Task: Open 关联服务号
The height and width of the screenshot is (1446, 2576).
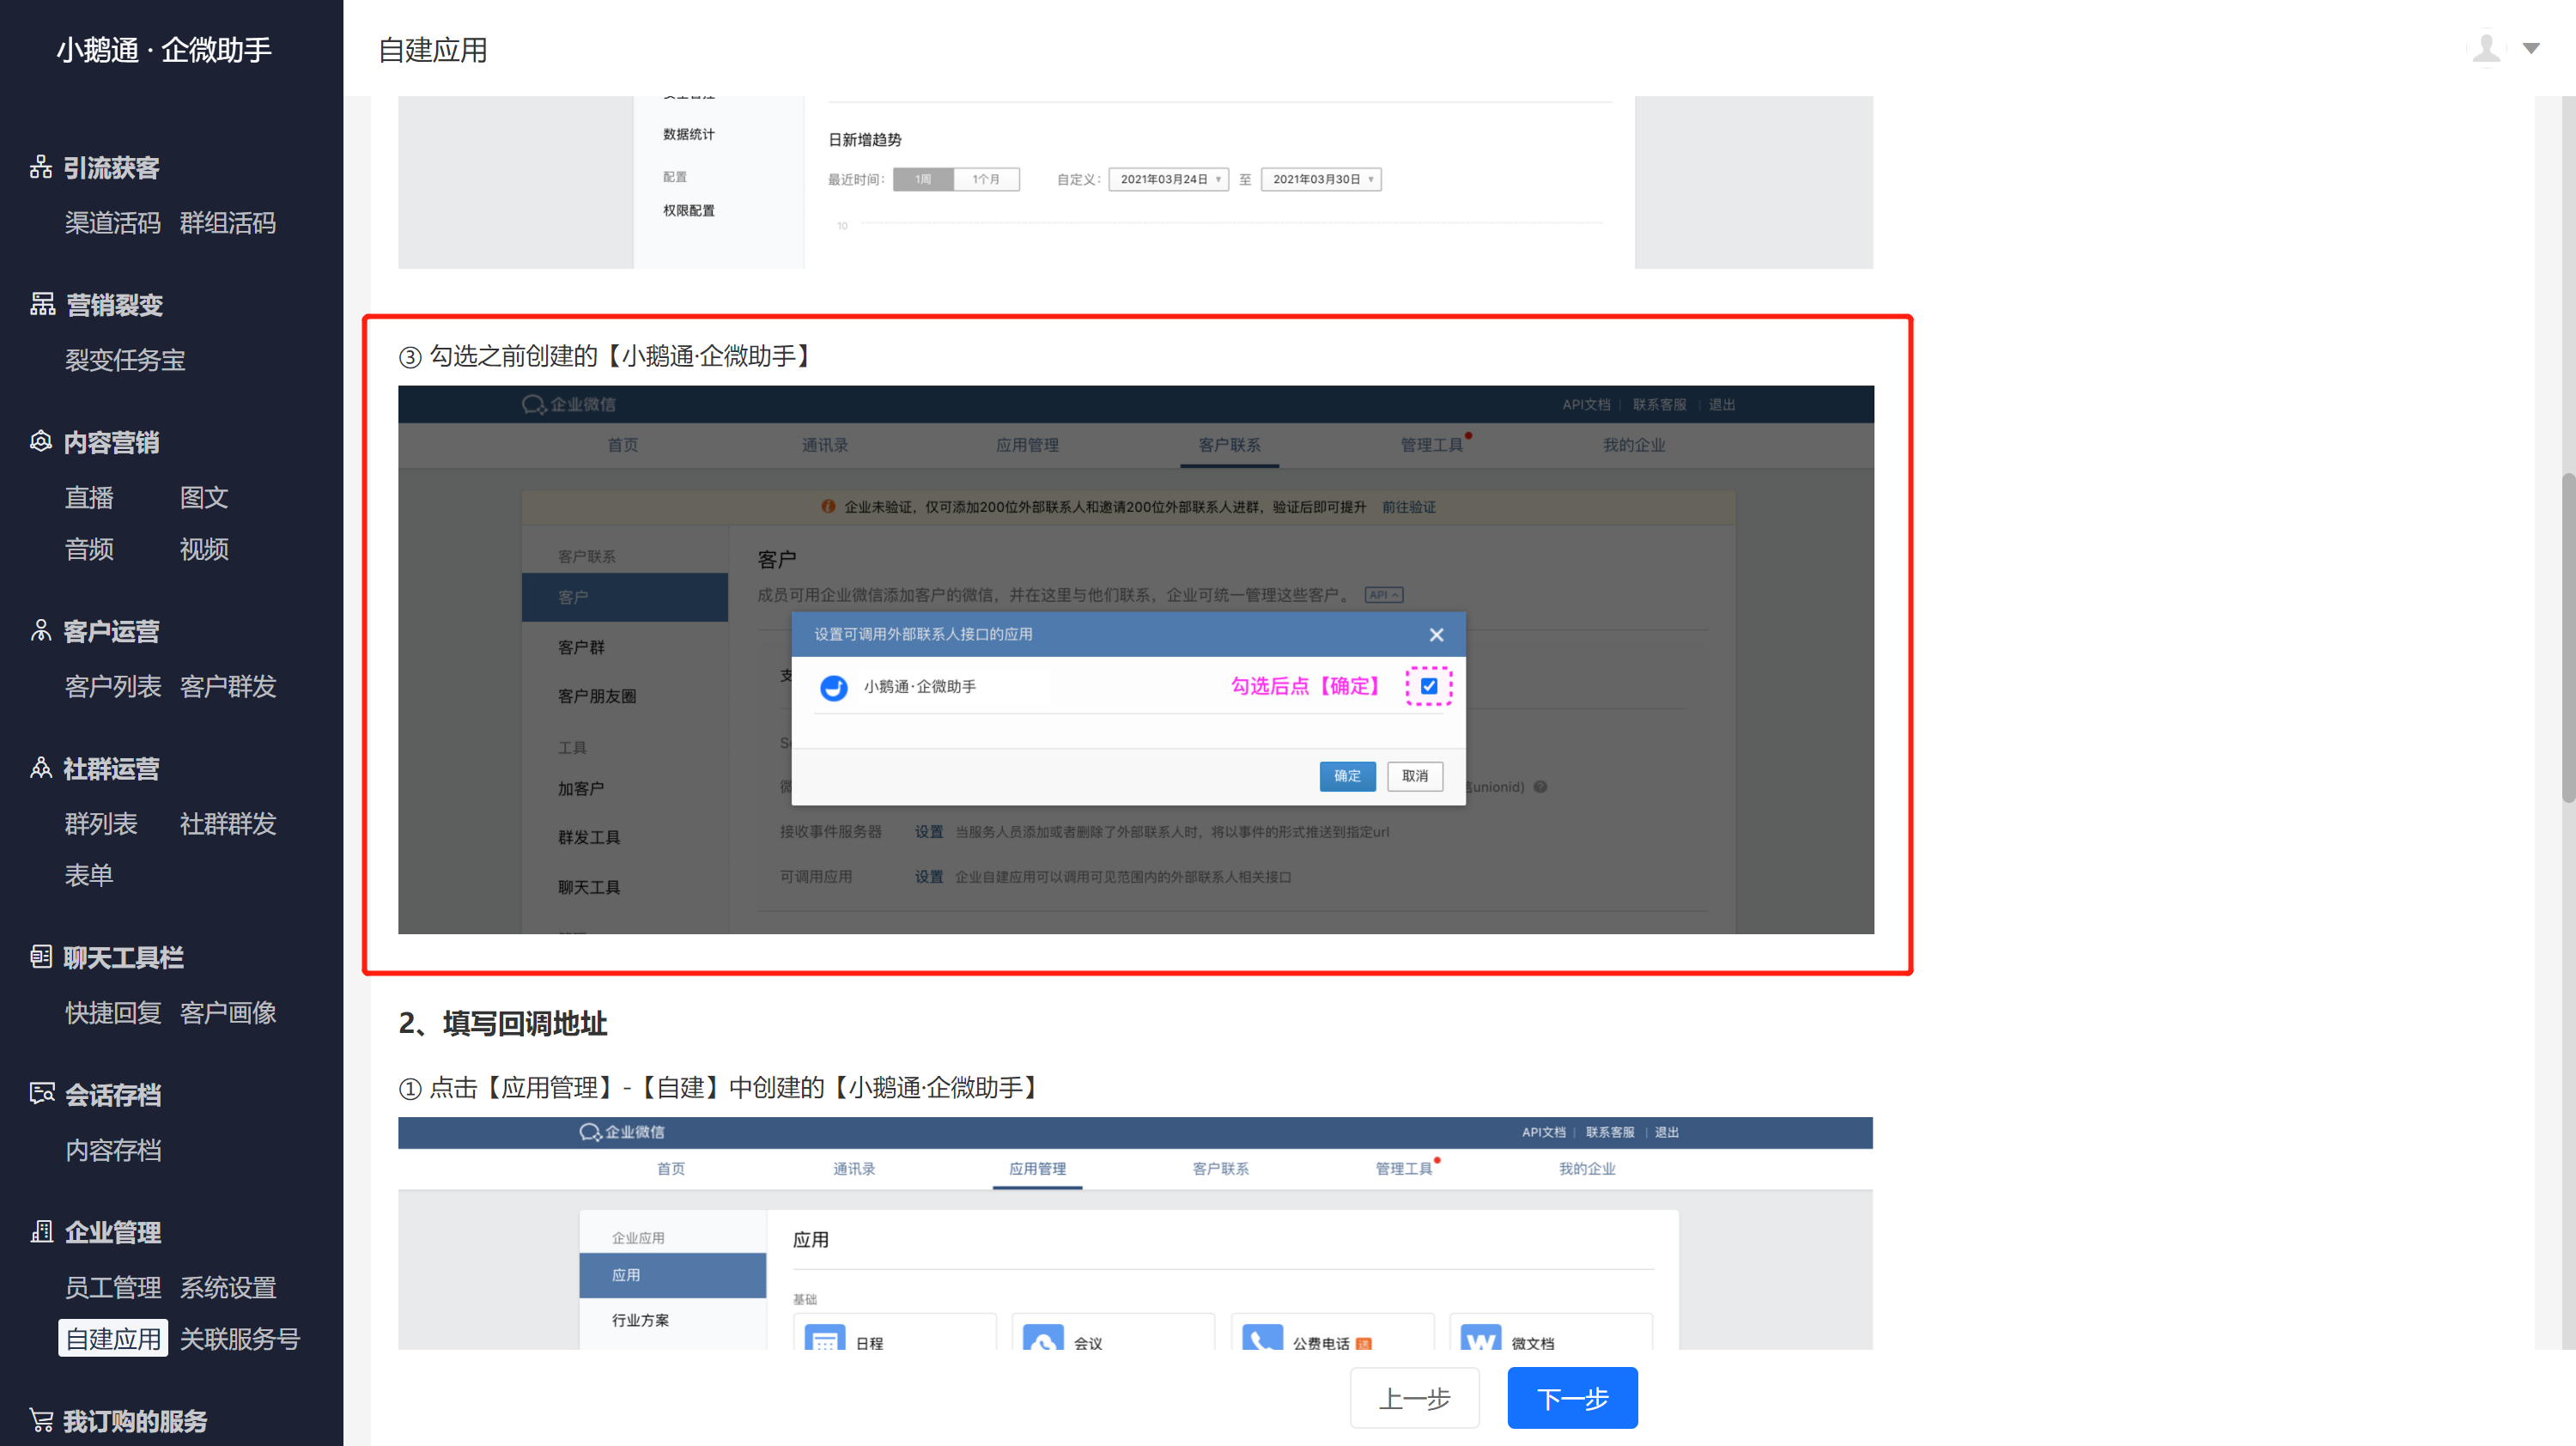Action: pos(240,1338)
